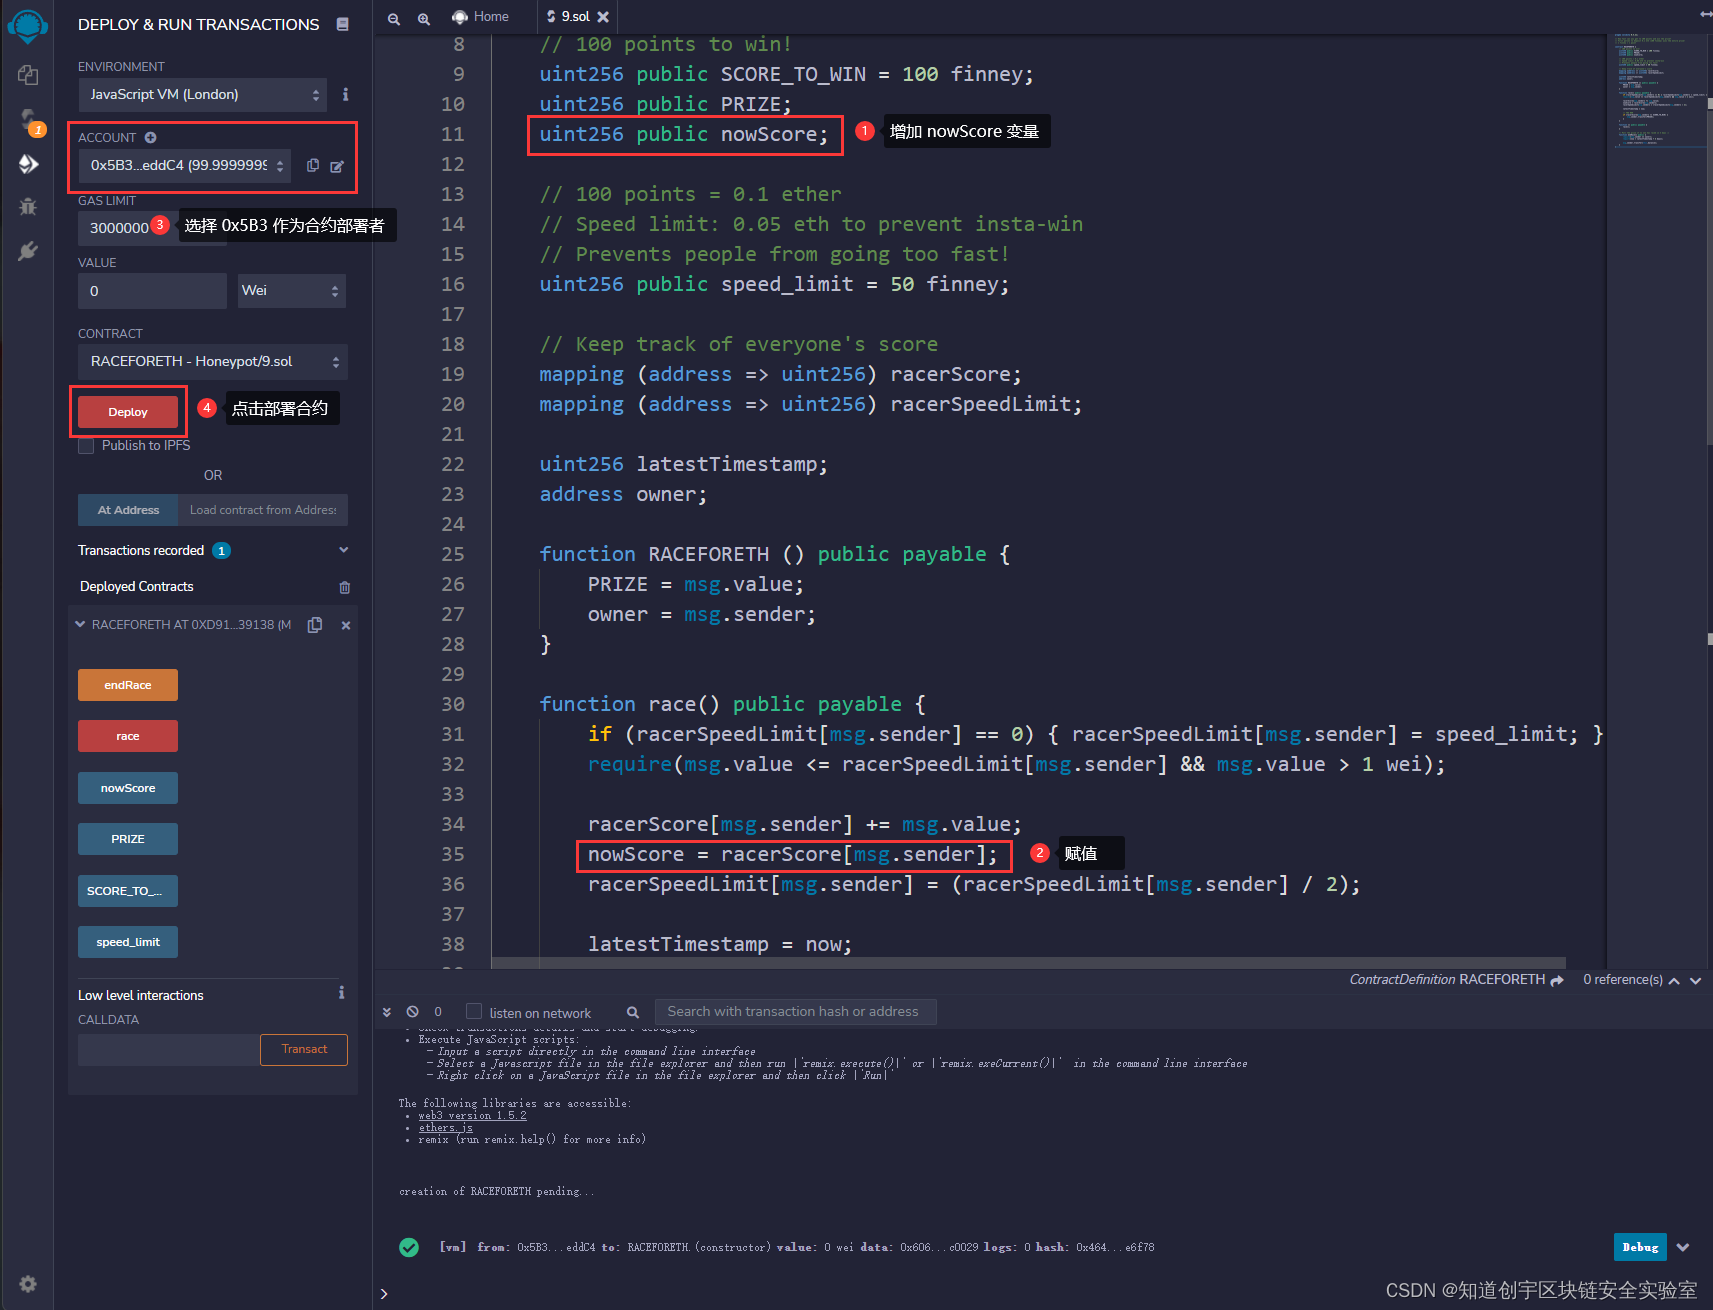Click the transaction hash search field
Viewport: 1713px width, 1310px height.
(x=795, y=1012)
